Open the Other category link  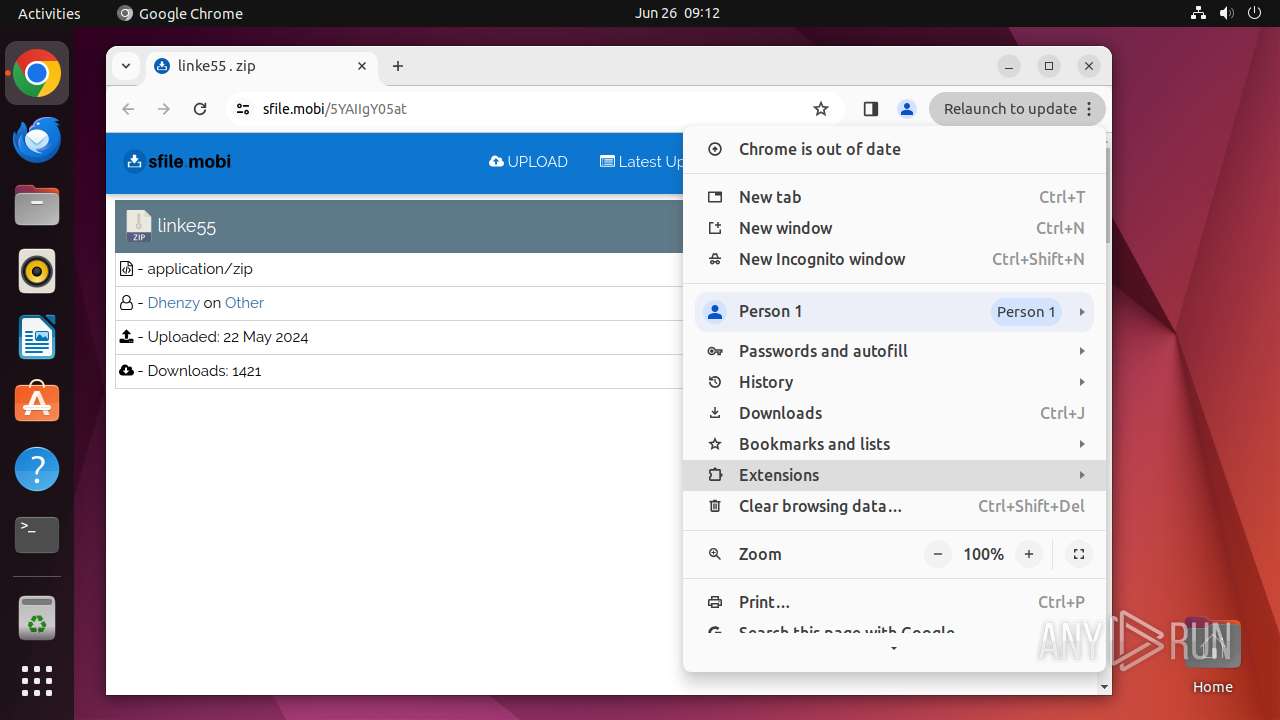point(245,303)
